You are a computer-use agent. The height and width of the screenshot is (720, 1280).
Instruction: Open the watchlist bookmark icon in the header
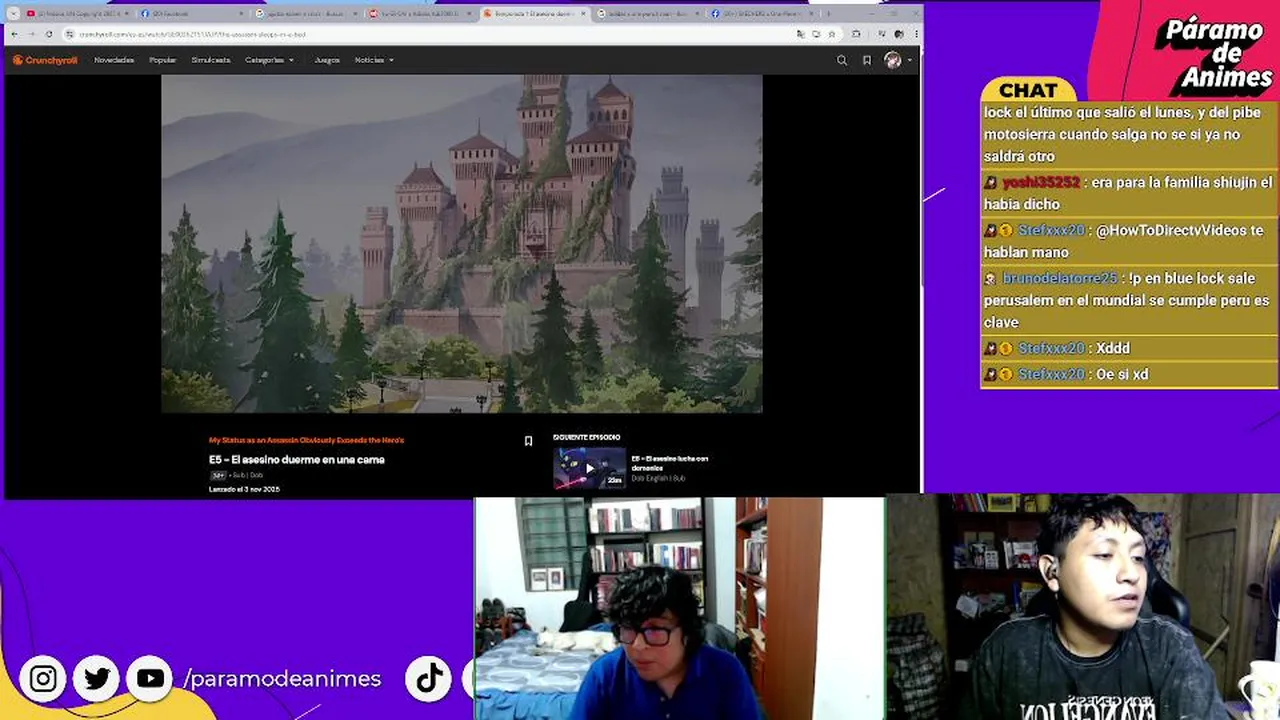pyautogui.click(x=867, y=60)
